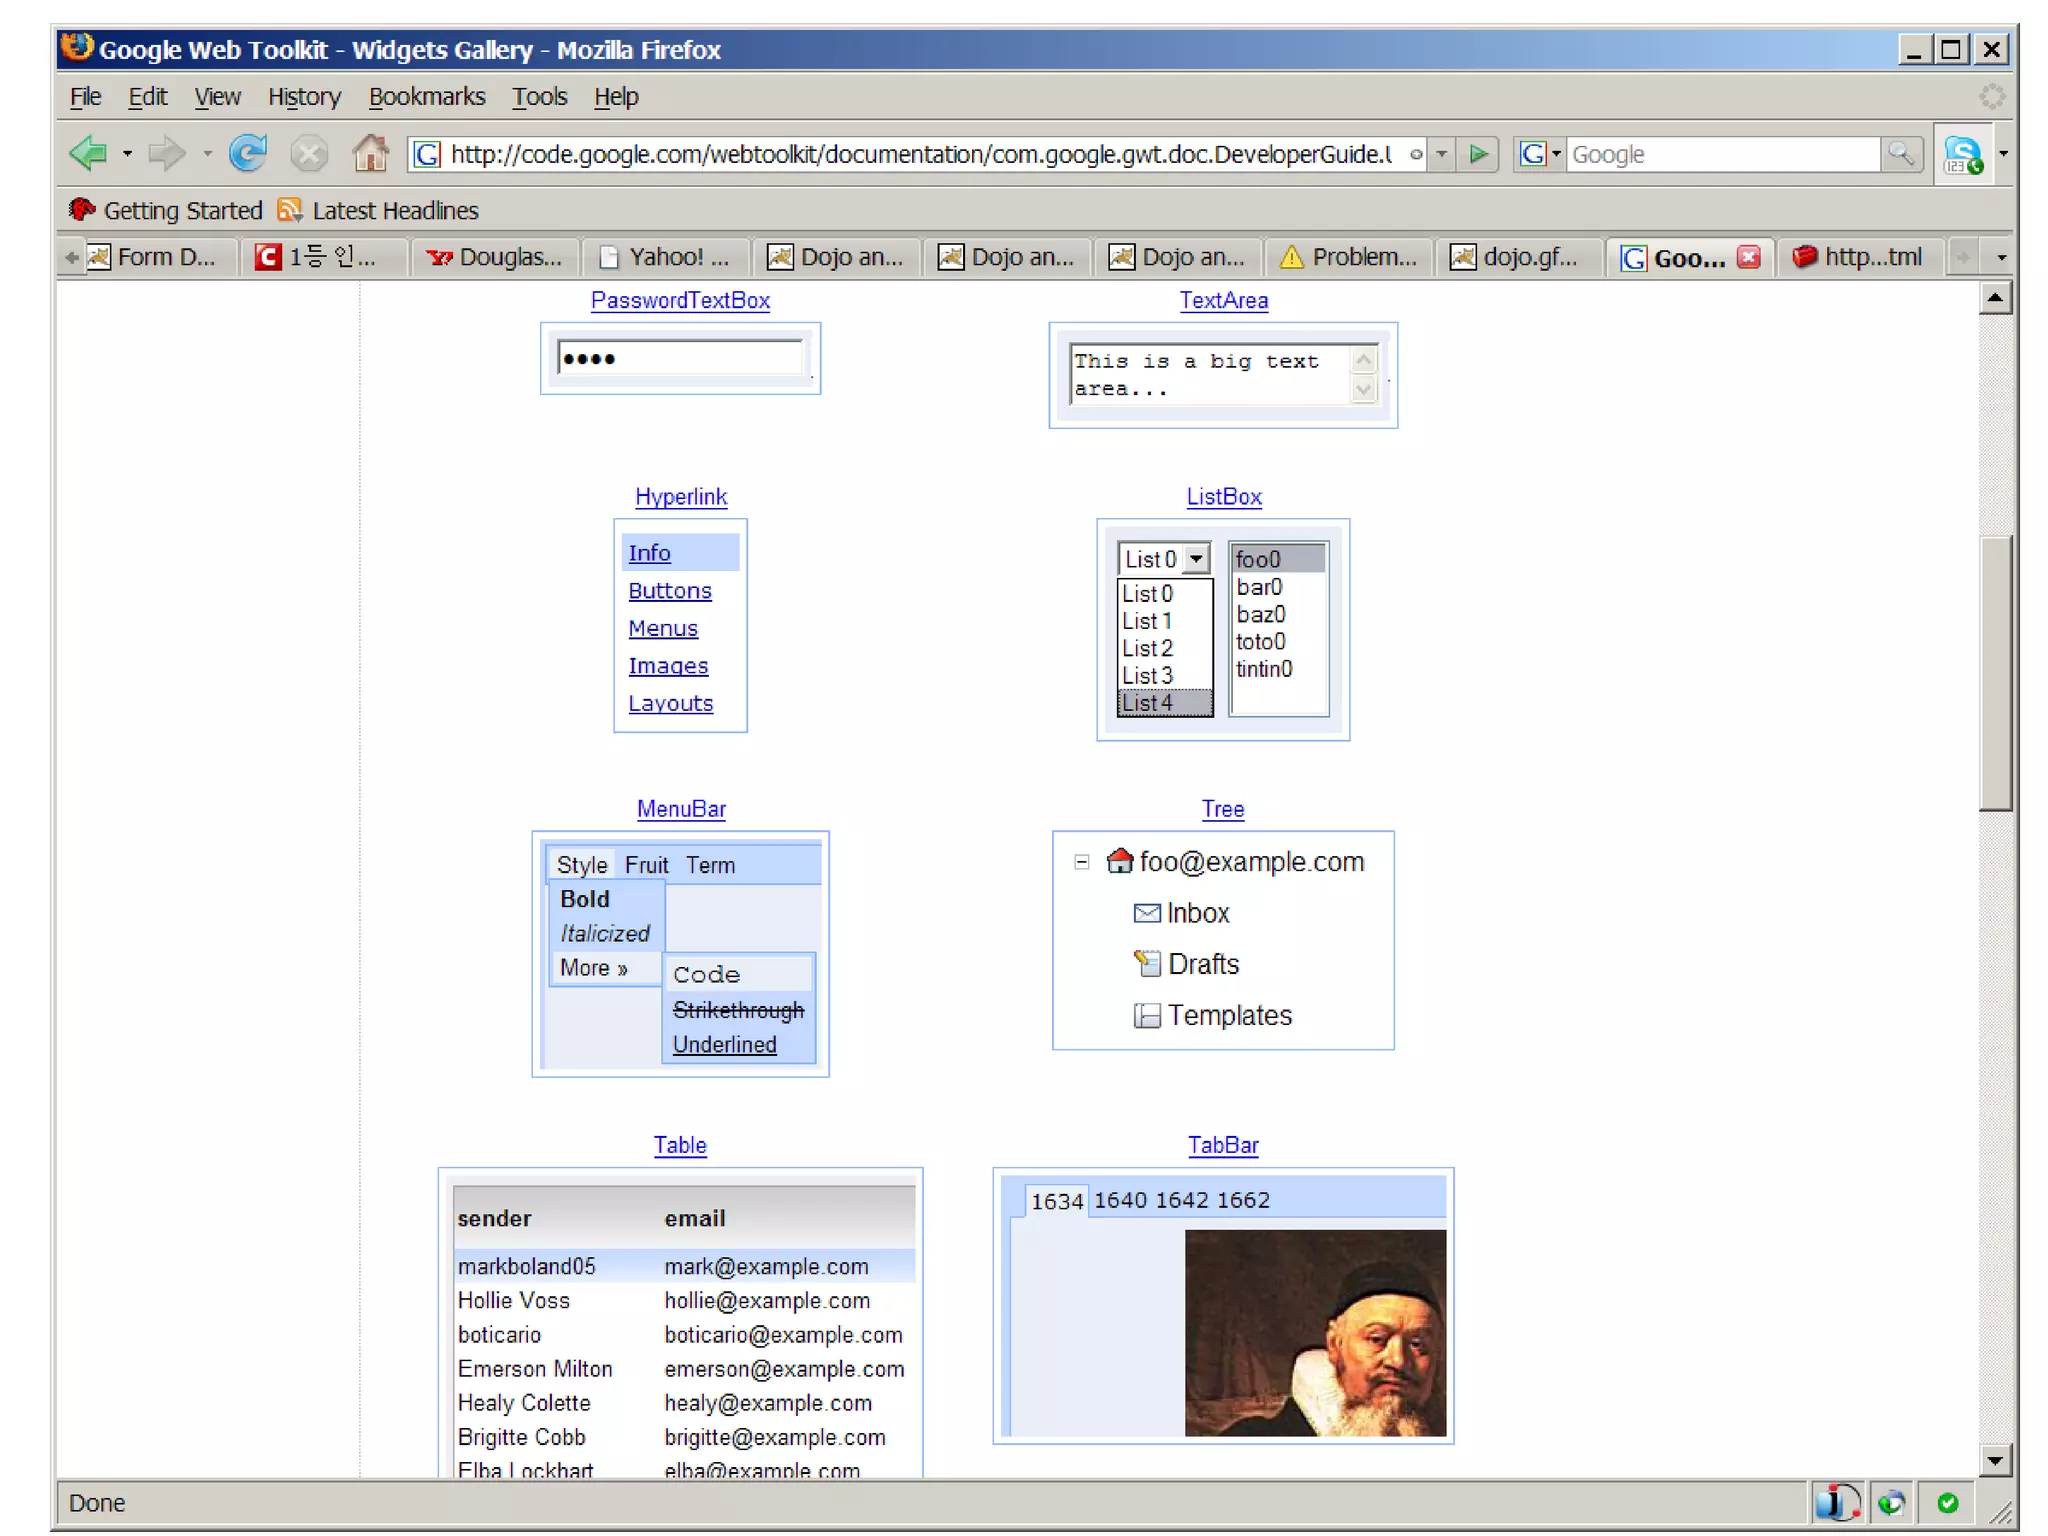Open the list all tabs dropdown

point(2001,257)
